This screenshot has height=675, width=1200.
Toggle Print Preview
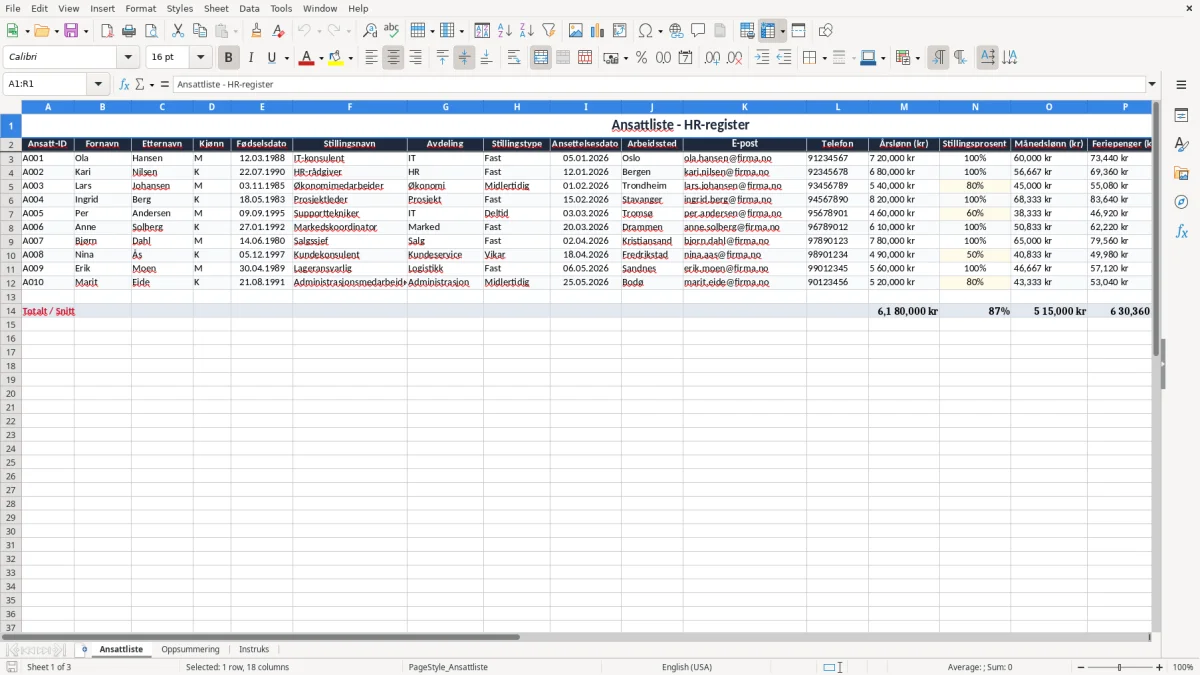150,31
